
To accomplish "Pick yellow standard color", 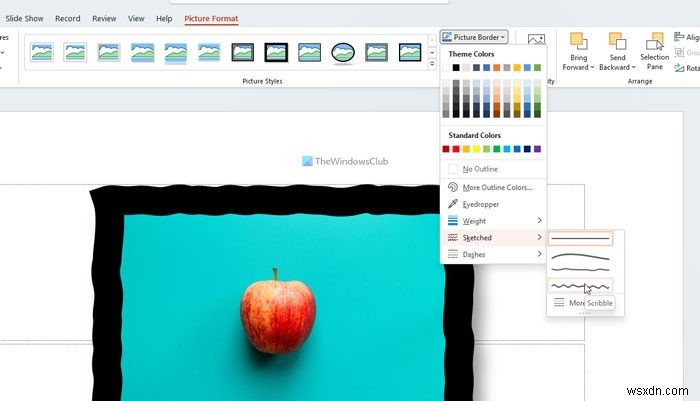I will [x=476, y=149].
